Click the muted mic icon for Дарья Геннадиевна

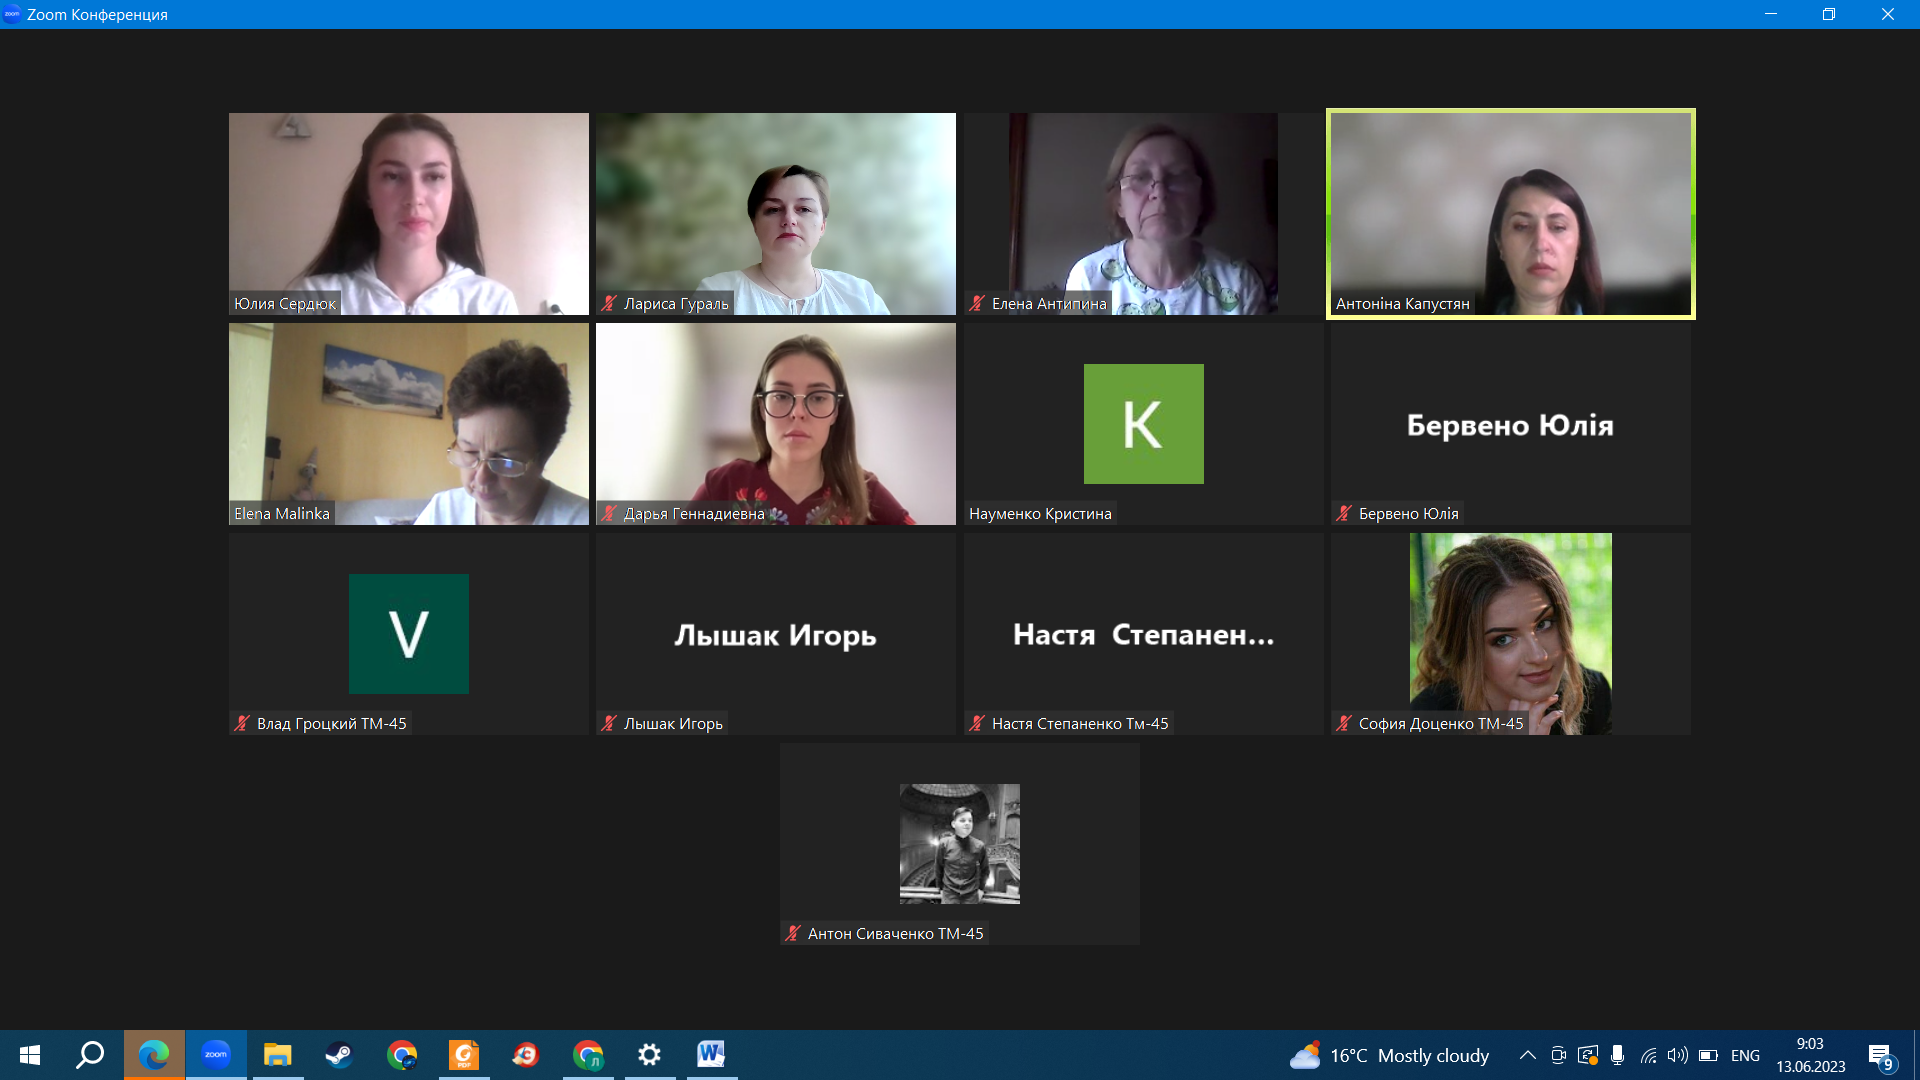[x=609, y=513]
